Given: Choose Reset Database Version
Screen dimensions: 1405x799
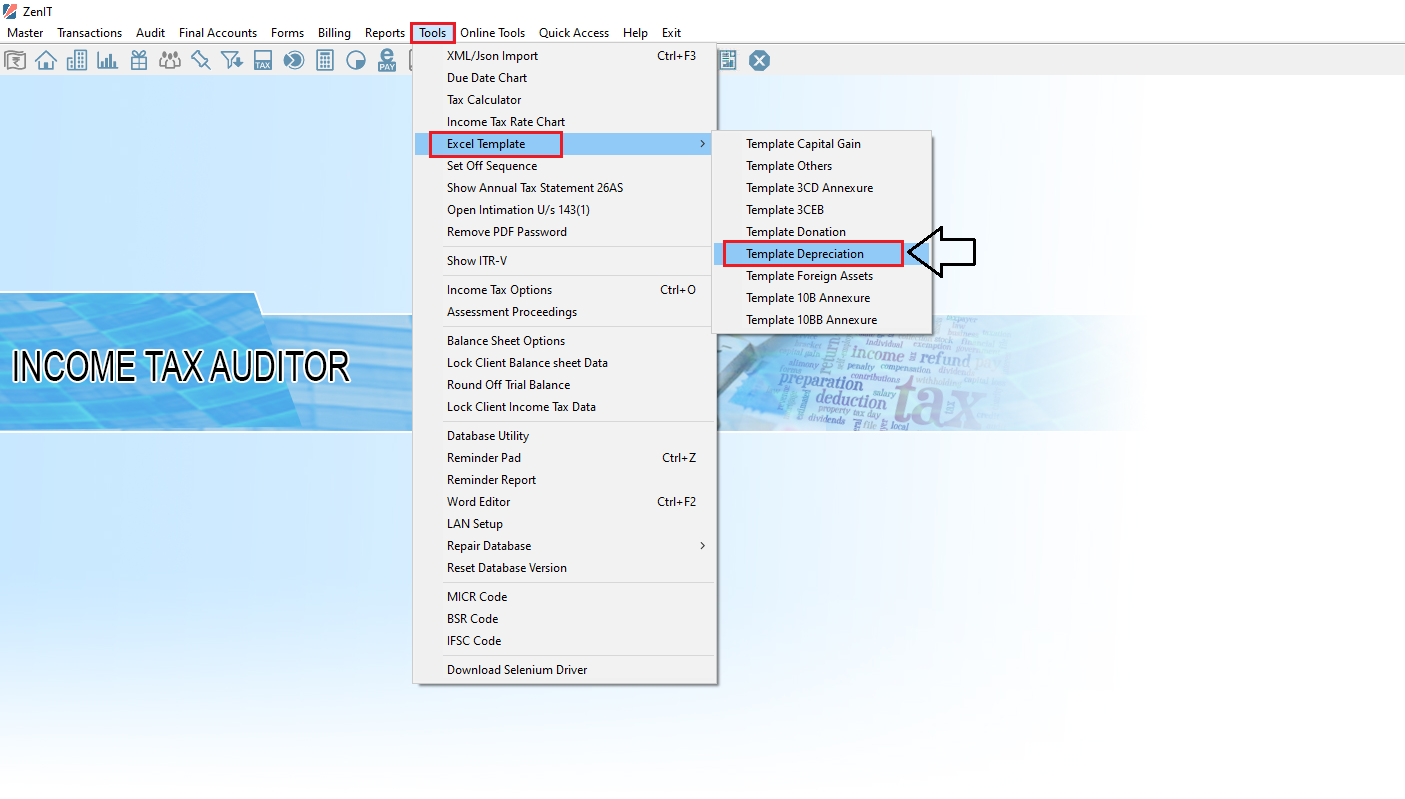Looking at the screenshot, I should pyautogui.click(x=565, y=568).
